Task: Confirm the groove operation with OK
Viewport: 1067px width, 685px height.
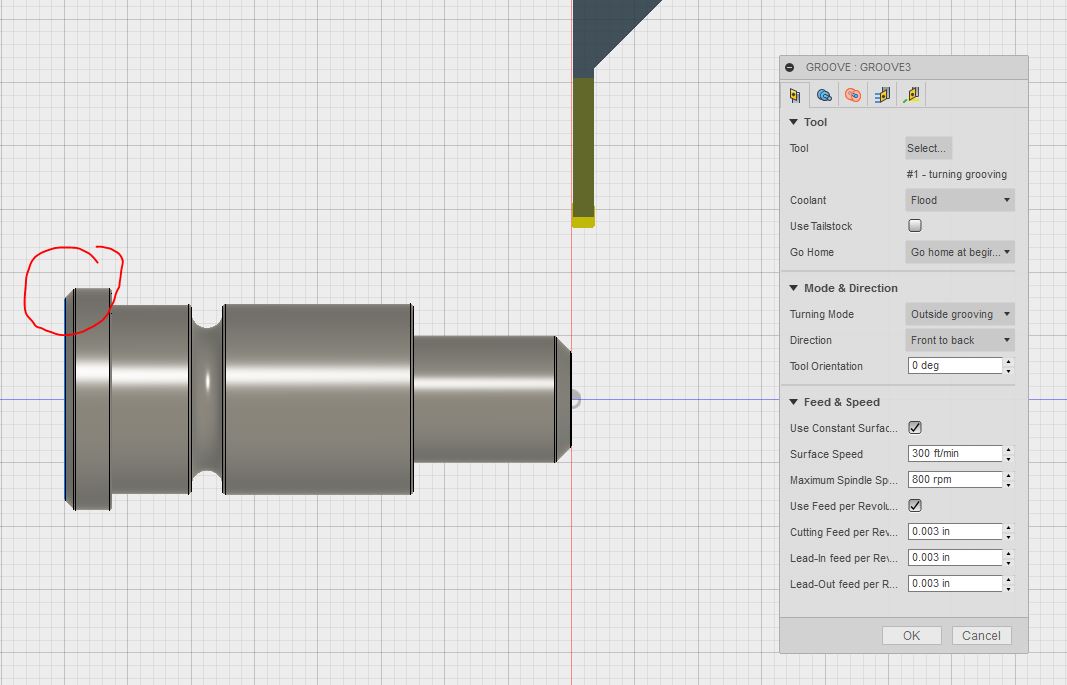Action: (x=910, y=635)
